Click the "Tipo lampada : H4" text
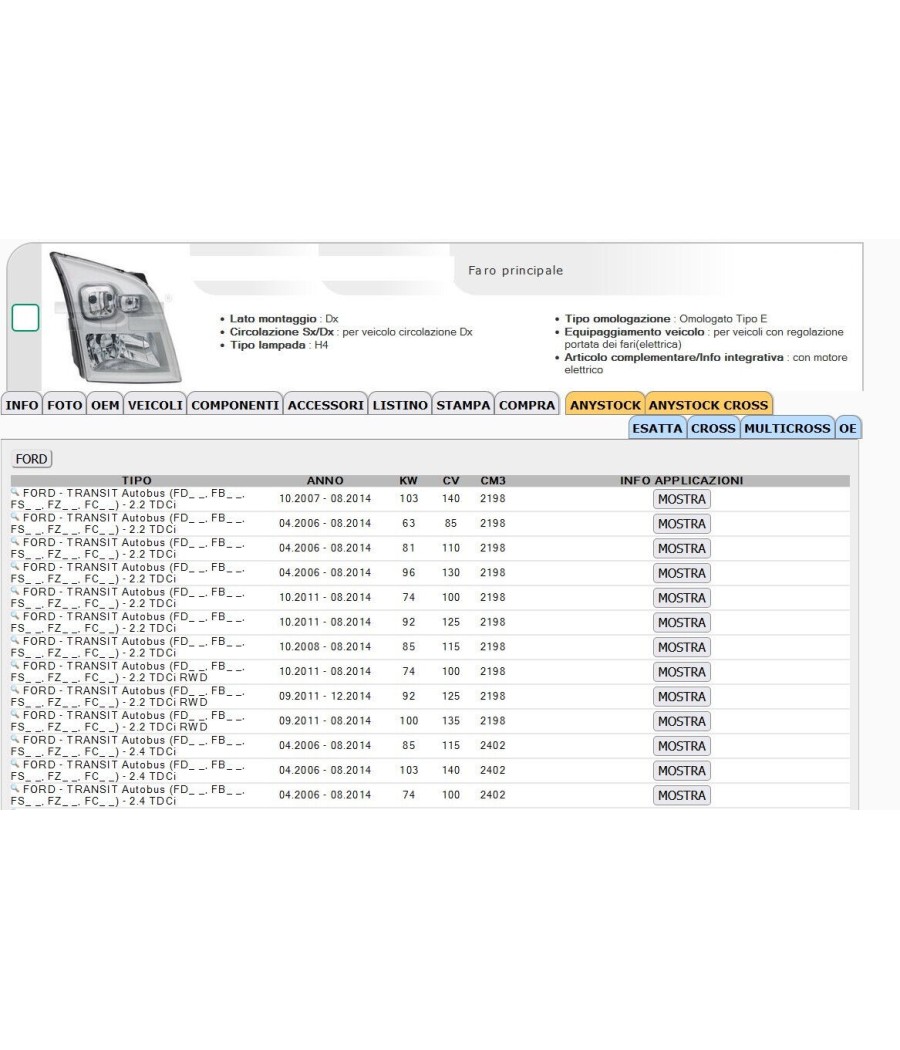Screen dimensions: 900x1050 click(x=279, y=345)
